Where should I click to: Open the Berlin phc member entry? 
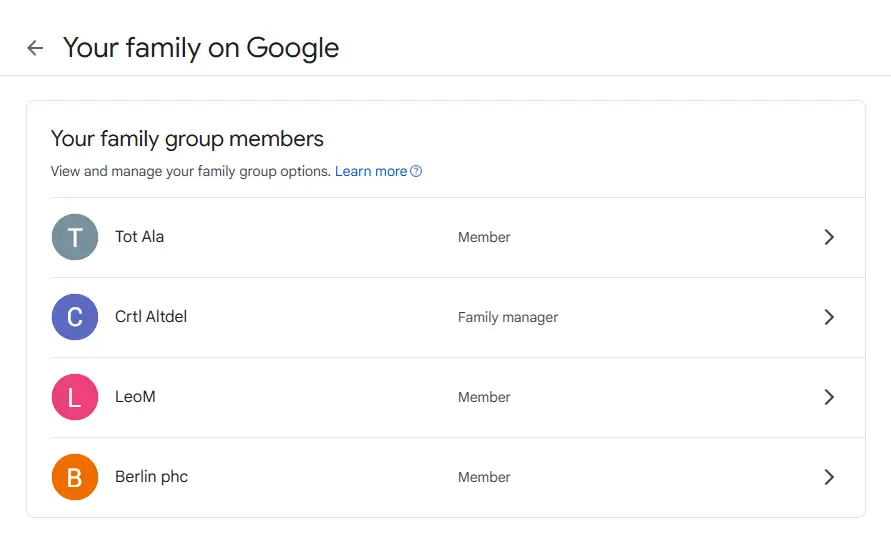tap(457, 477)
